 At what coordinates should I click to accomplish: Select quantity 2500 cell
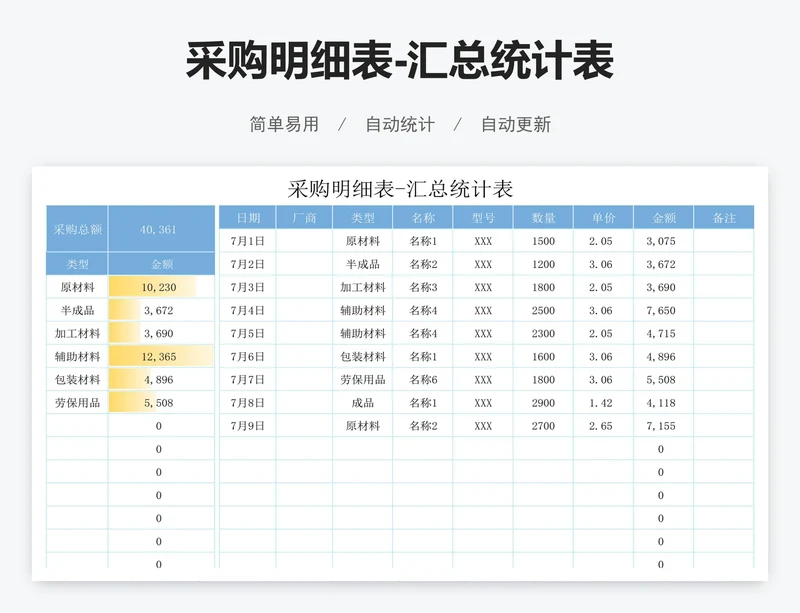tap(543, 310)
